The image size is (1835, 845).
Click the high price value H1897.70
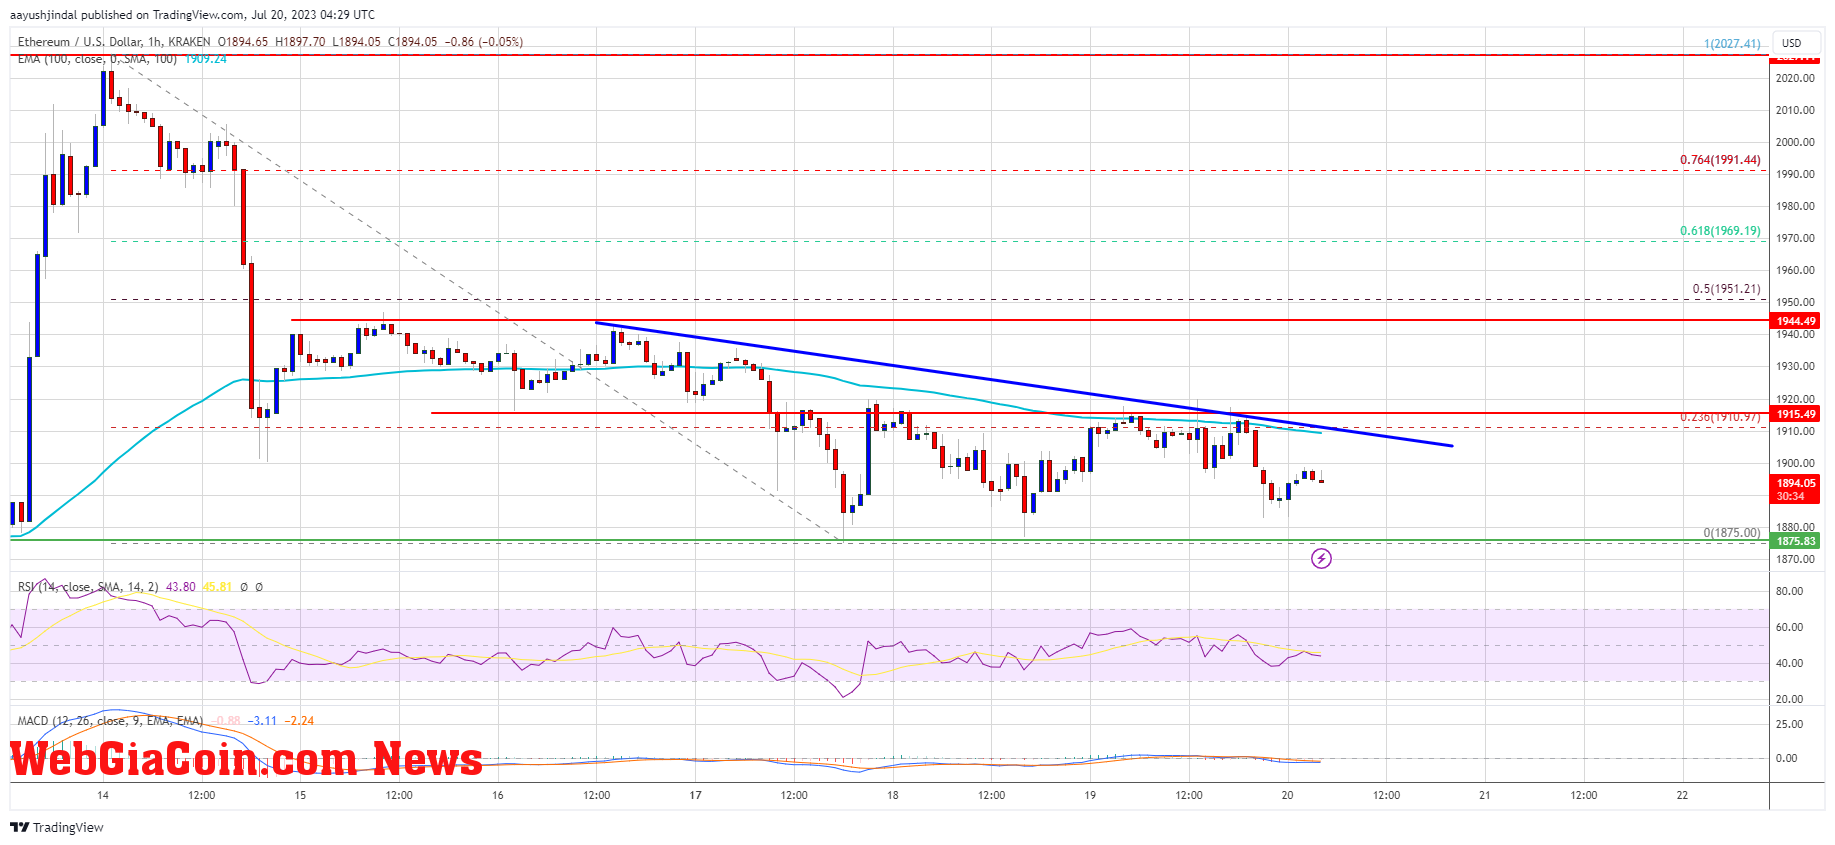click(x=300, y=42)
